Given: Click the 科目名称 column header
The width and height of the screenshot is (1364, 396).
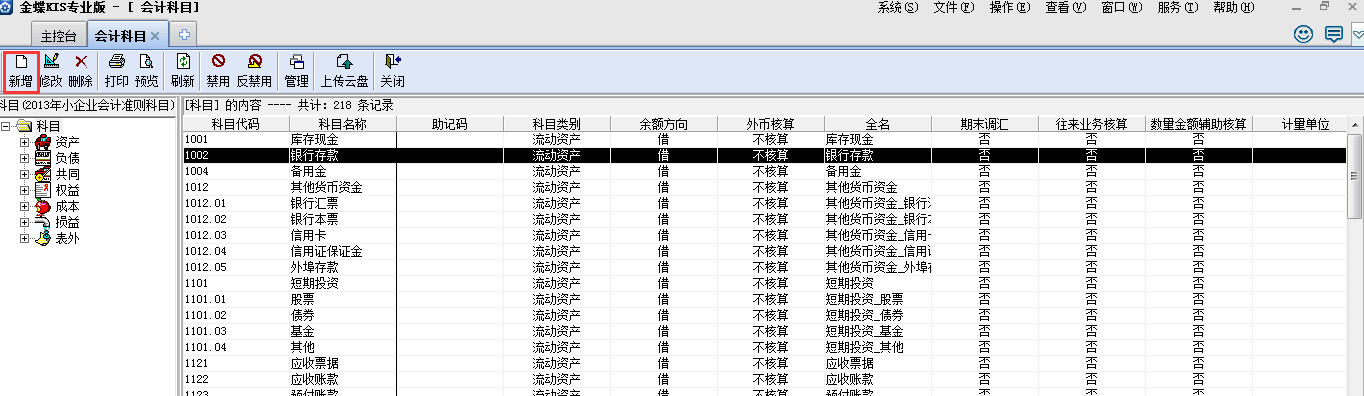Looking at the screenshot, I should [x=342, y=125].
